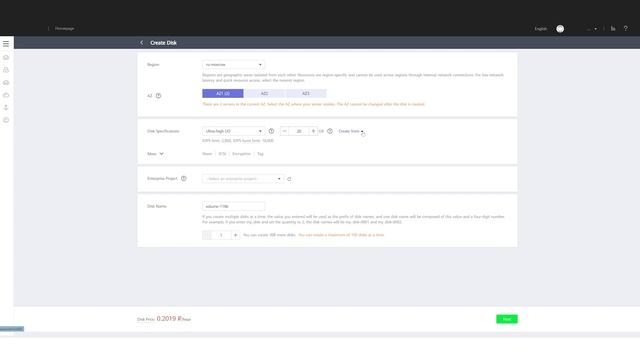Viewport: 640px width, 360px height.
Task: Click the first cloud icon in the sidebar
Action: pyautogui.click(x=6, y=58)
